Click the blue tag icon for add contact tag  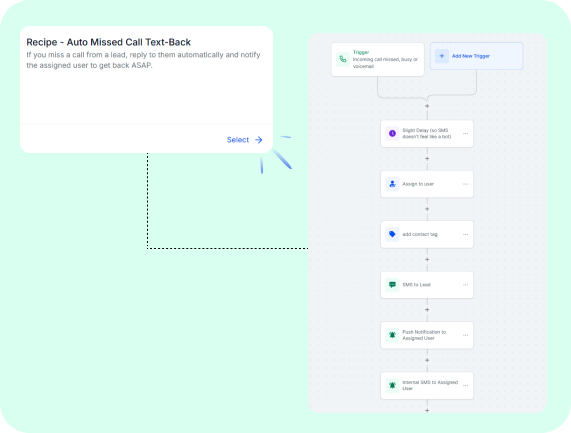(x=392, y=234)
